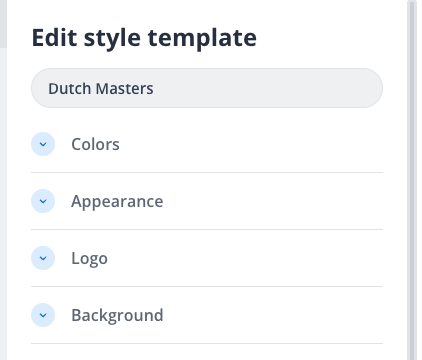Expand the Background section chevron
422x360 pixels.
[x=43, y=315]
